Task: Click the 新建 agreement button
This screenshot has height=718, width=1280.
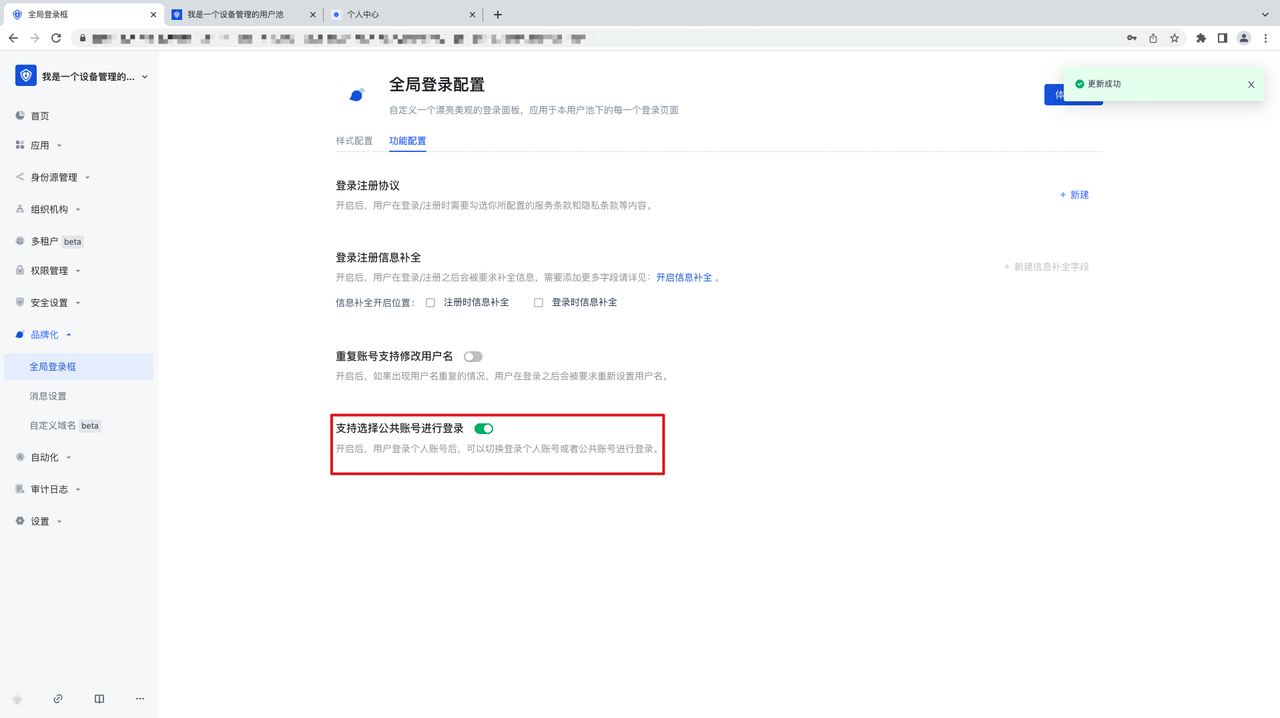Action: point(1074,195)
